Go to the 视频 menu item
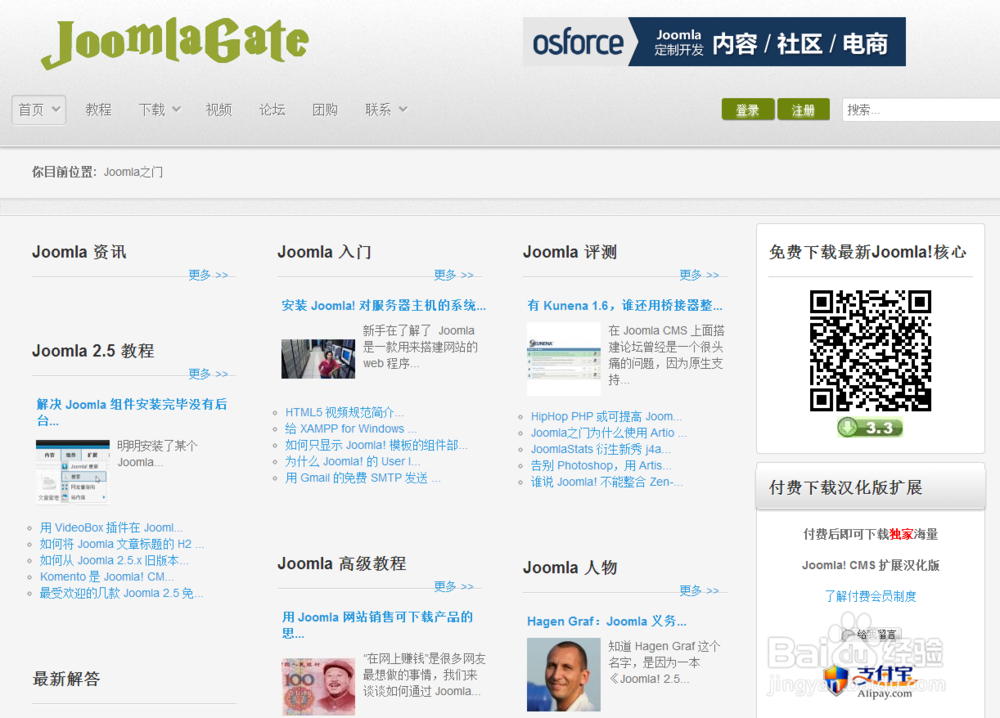Screen dimensions: 1000x718 [218, 110]
